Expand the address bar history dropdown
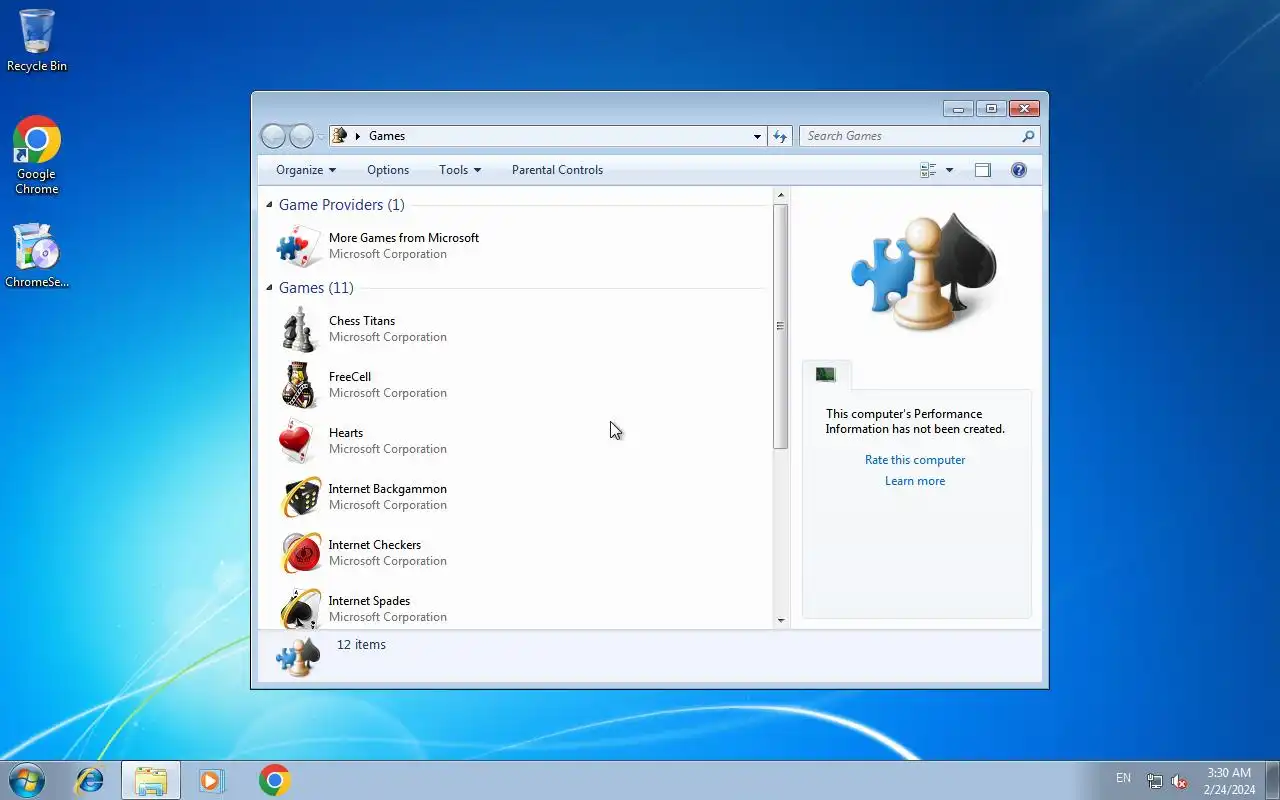Screen dimensions: 1280x800 click(757, 136)
